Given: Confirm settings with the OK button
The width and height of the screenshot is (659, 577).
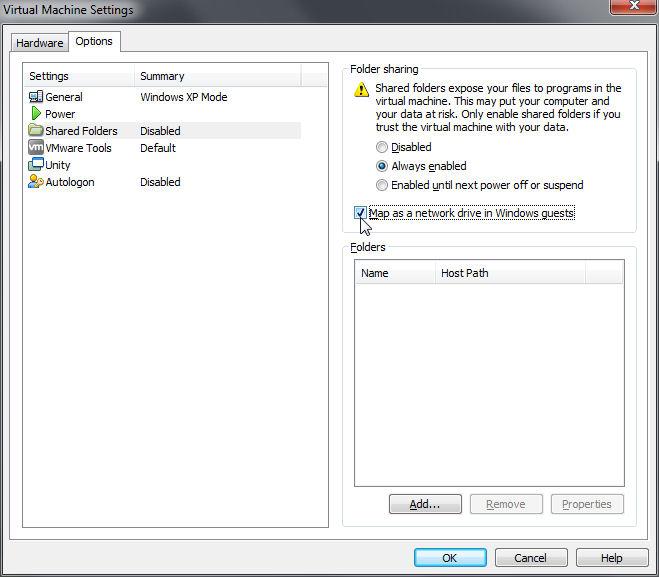Looking at the screenshot, I should (450, 558).
